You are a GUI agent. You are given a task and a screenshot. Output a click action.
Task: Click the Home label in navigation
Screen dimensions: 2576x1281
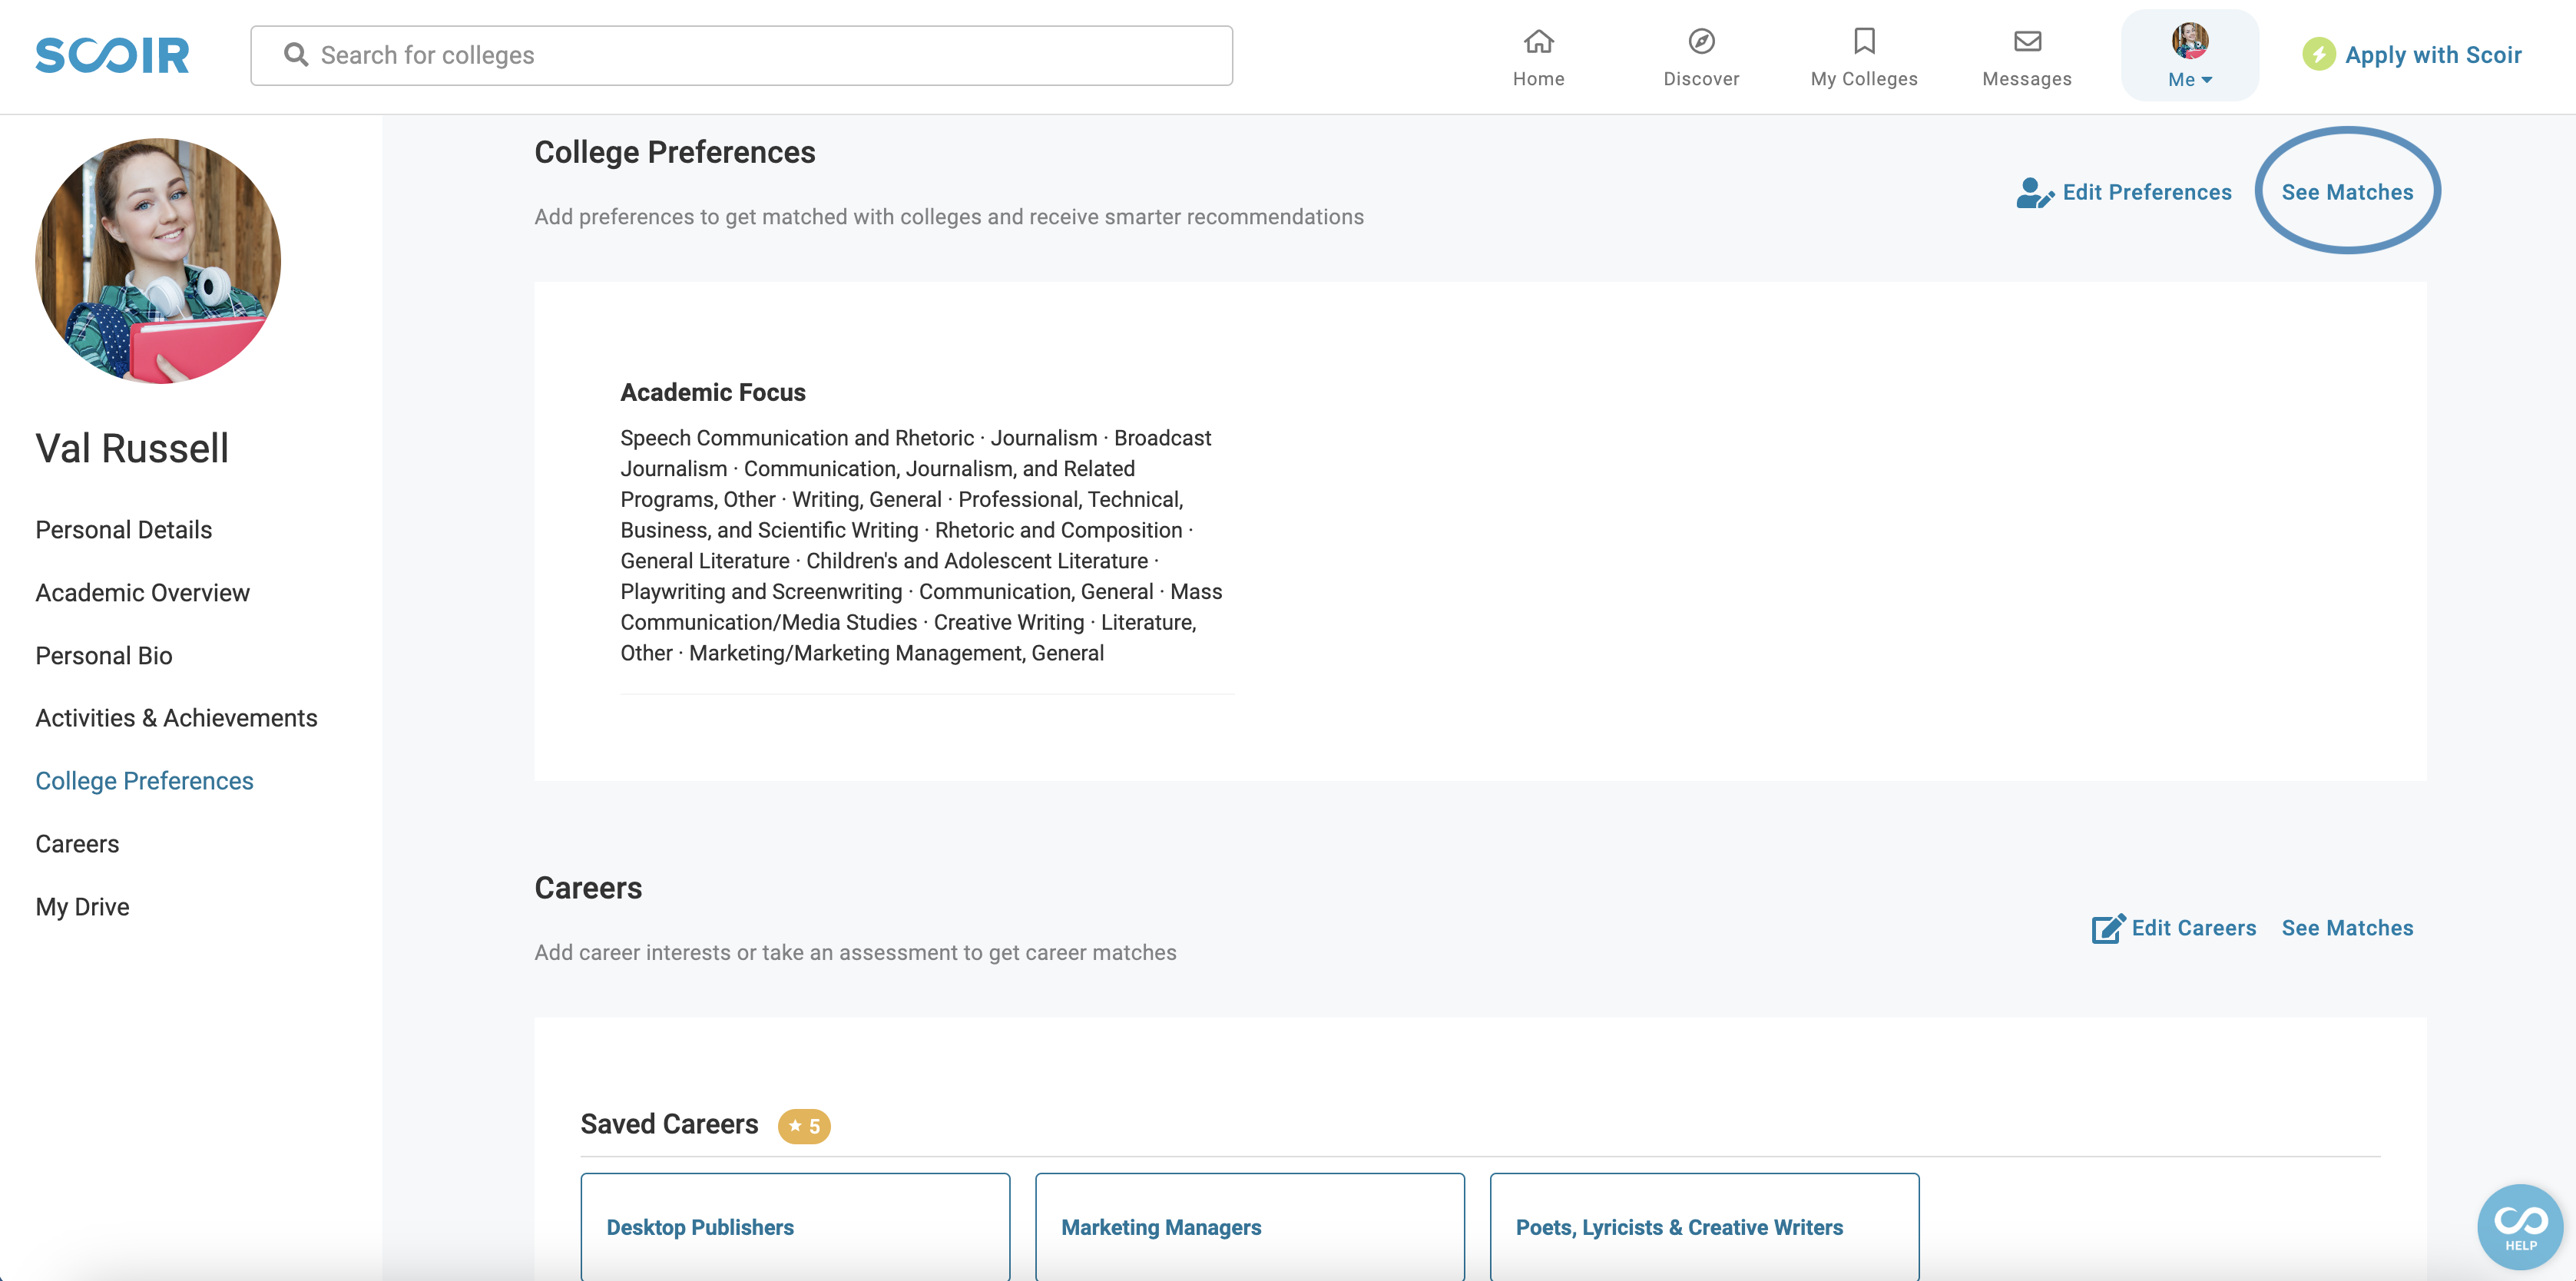(x=1538, y=79)
